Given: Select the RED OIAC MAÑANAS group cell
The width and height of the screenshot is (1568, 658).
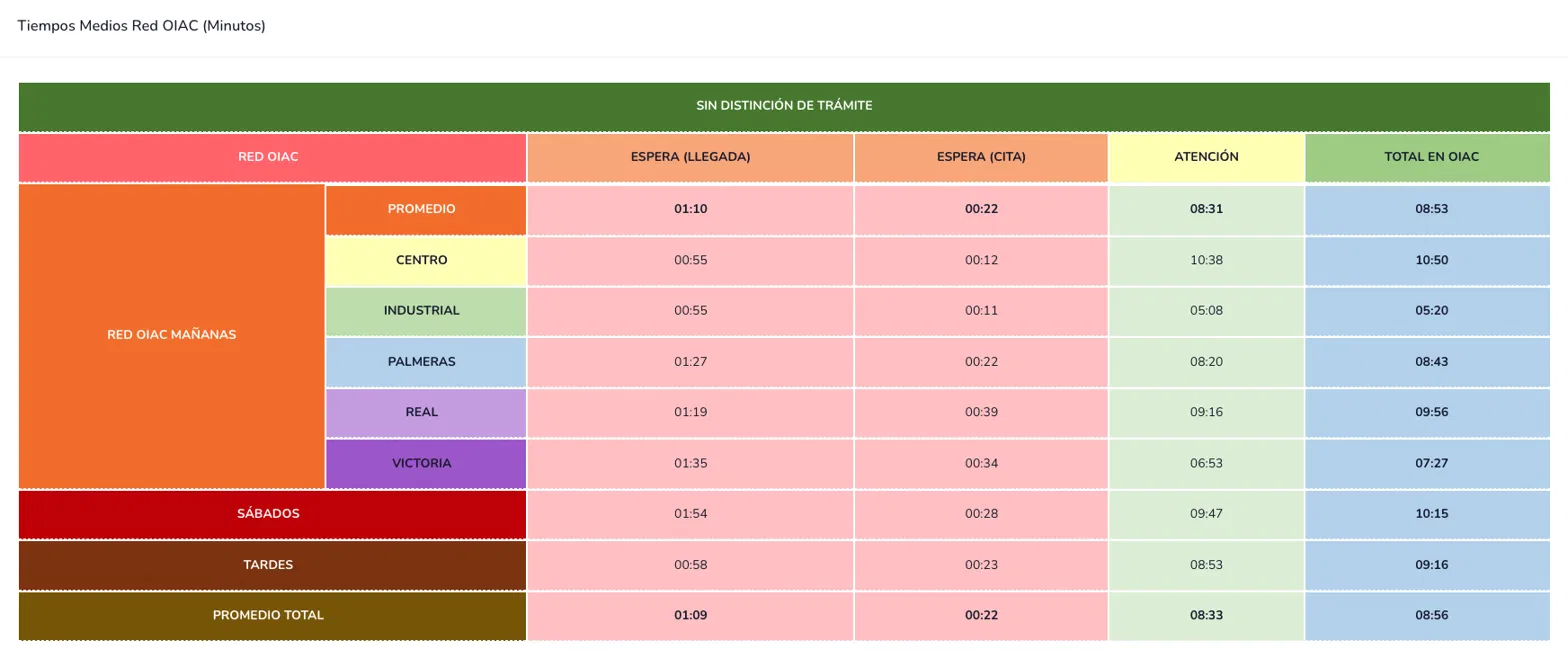Looking at the screenshot, I should click(x=172, y=336).
